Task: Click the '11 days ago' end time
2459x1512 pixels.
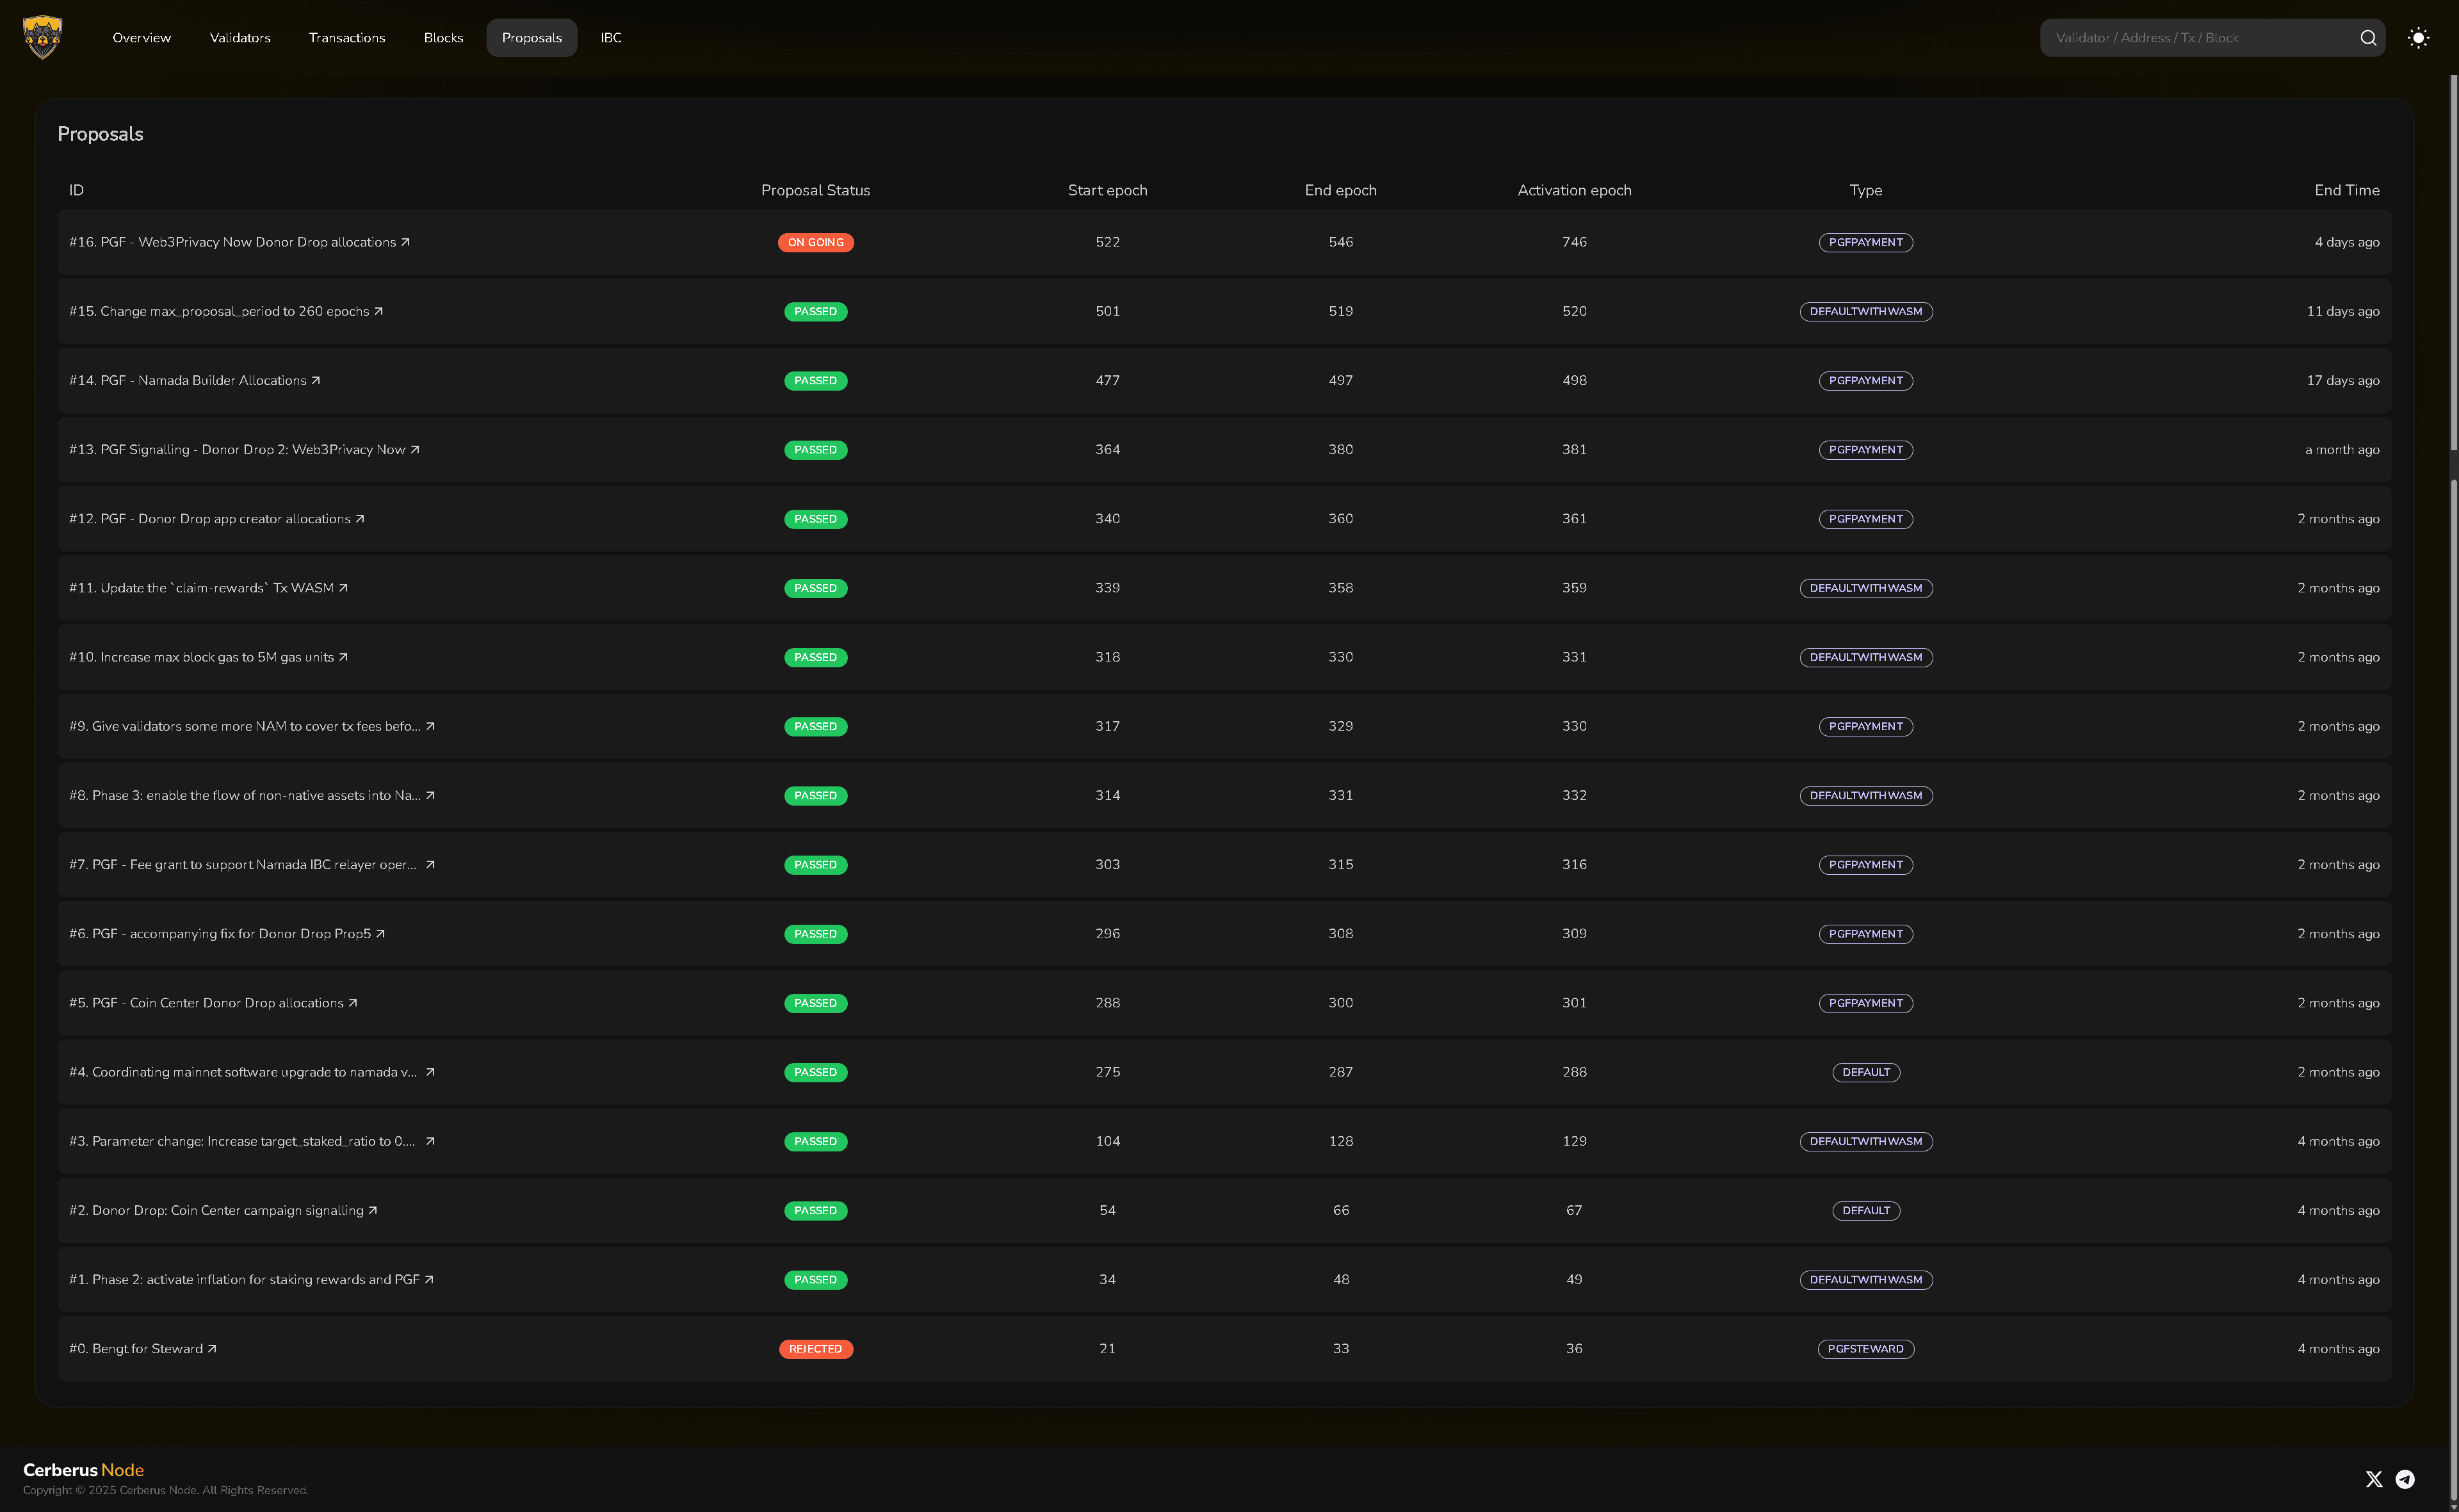Action: [x=2343, y=311]
